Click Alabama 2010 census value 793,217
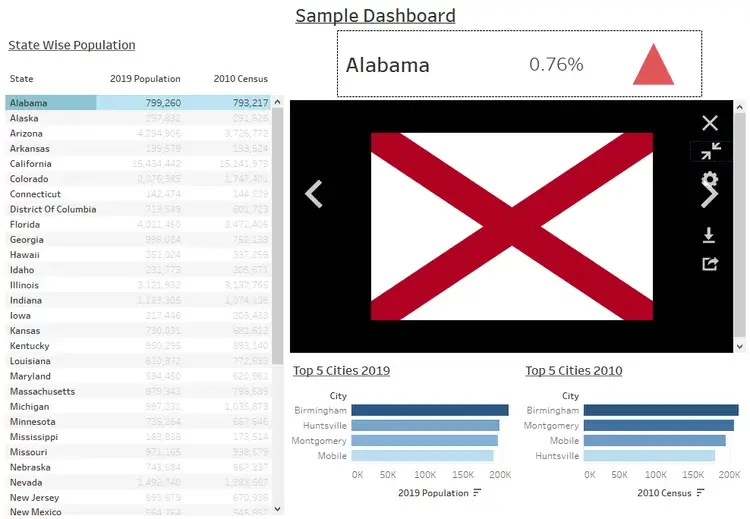Screen dimensions: 750x519 point(250,103)
